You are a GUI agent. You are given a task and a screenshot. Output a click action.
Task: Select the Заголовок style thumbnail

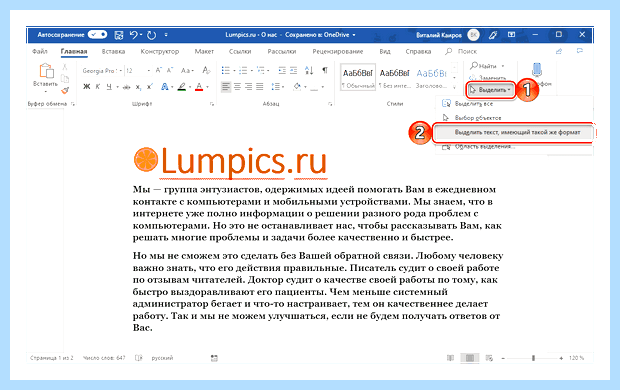pos(431,77)
